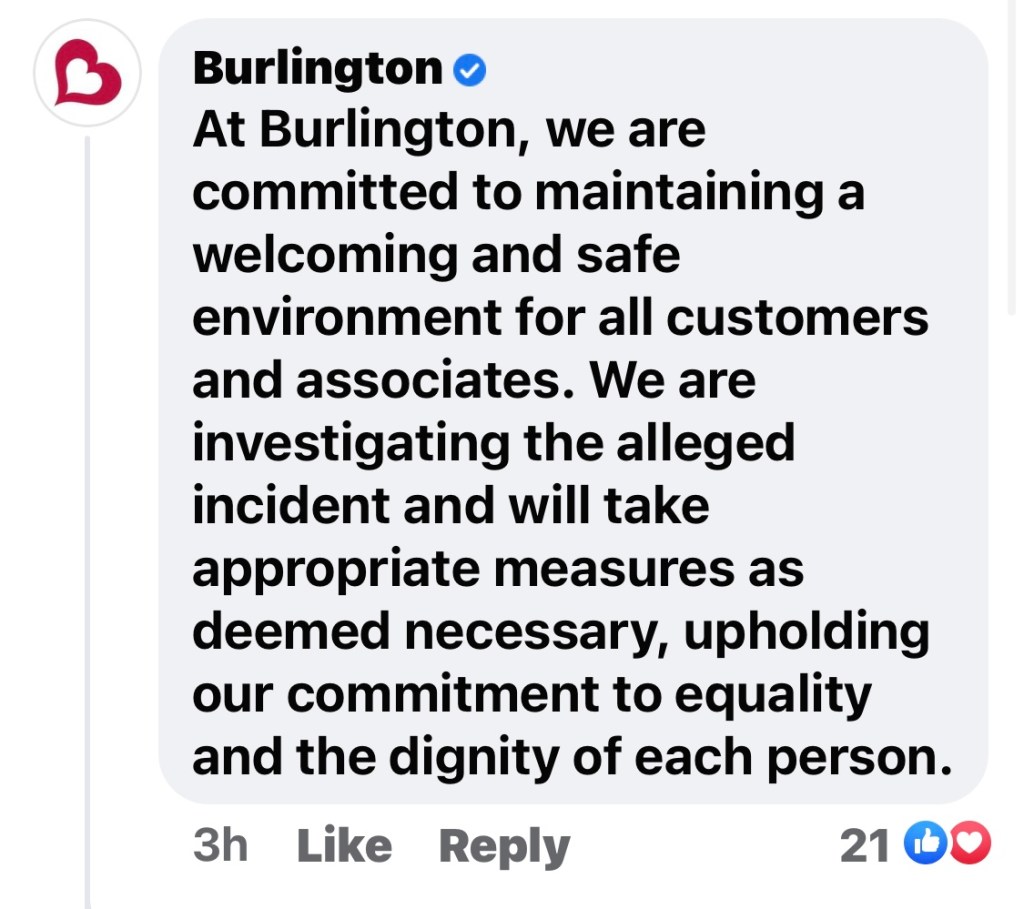Click the text "investigating the alleged"

click(493, 443)
